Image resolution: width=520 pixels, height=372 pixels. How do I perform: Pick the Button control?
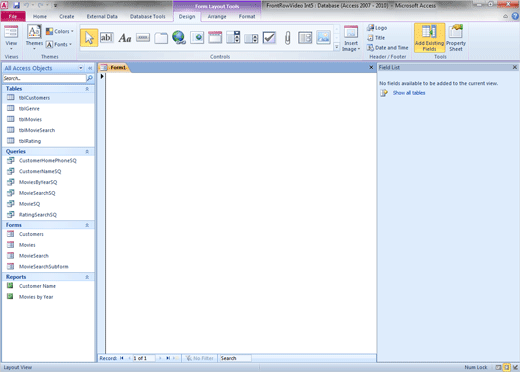point(143,38)
